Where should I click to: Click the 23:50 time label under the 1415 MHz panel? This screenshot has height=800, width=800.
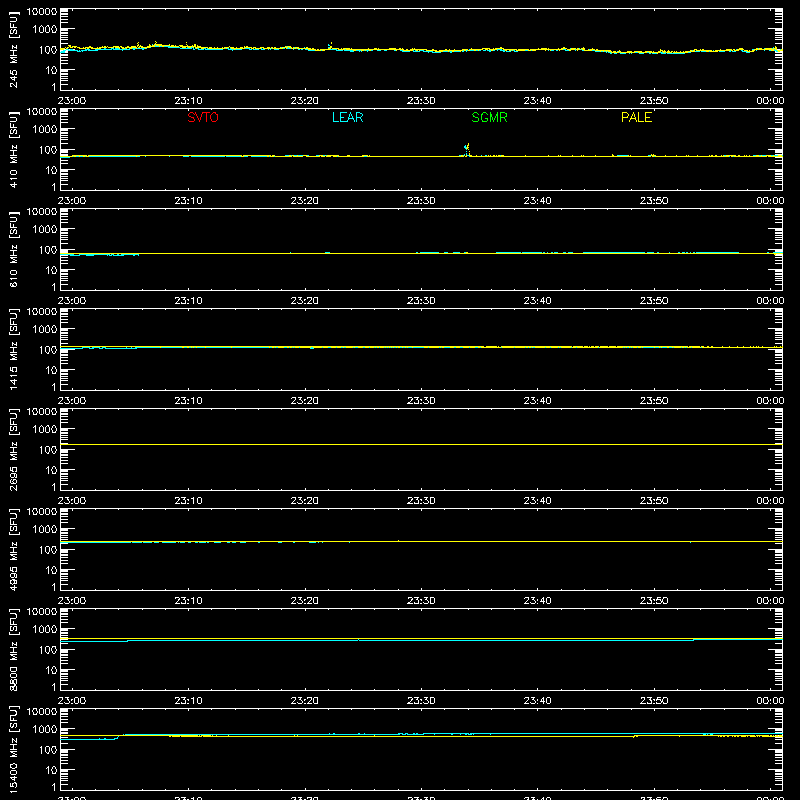(654, 401)
